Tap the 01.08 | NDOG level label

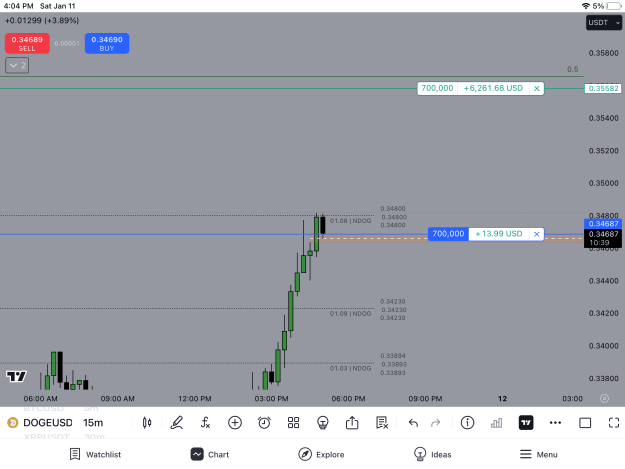click(350, 221)
